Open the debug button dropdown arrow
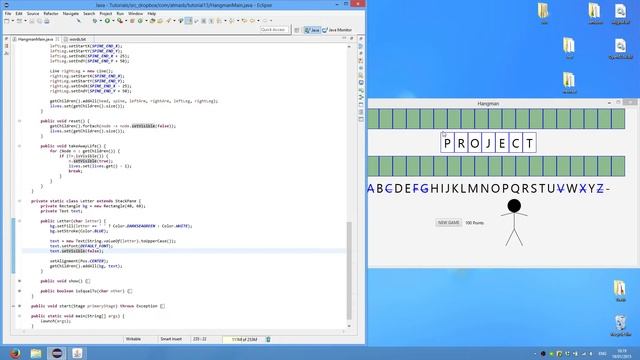The height and width of the screenshot is (360, 640). (x=100, y=21)
